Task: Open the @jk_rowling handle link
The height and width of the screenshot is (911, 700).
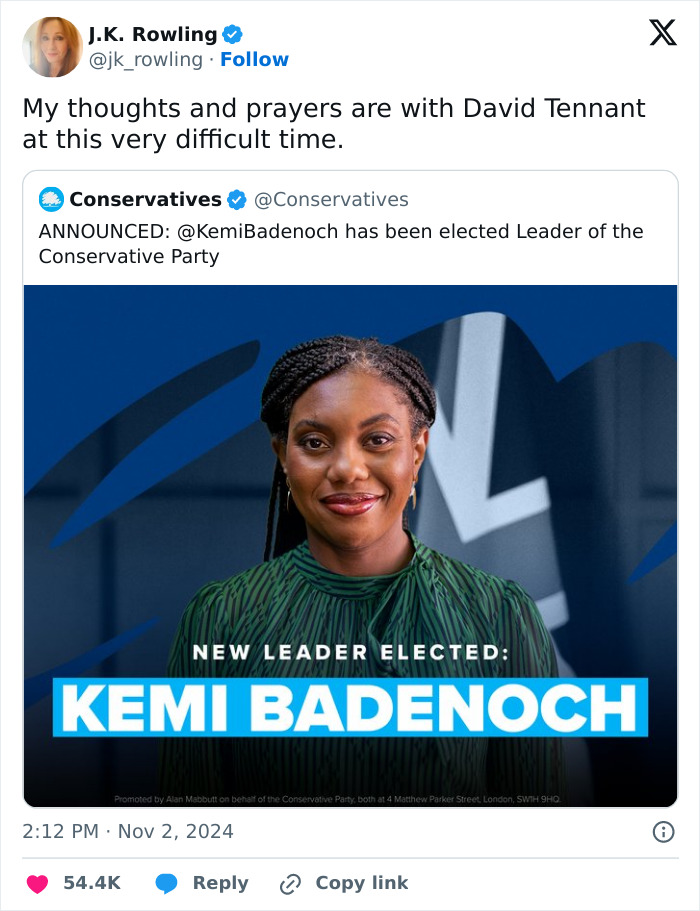Action: pyautogui.click(x=146, y=59)
